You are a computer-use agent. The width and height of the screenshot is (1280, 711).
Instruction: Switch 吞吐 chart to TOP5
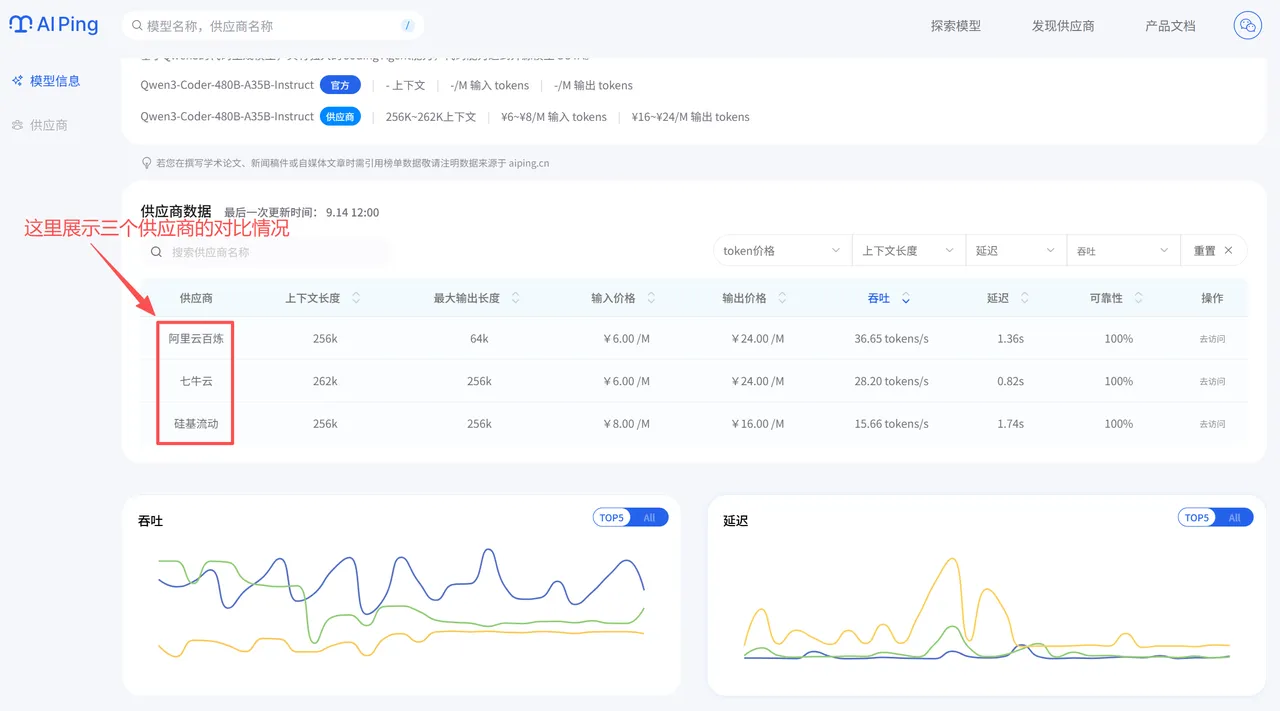coord(612,518)
